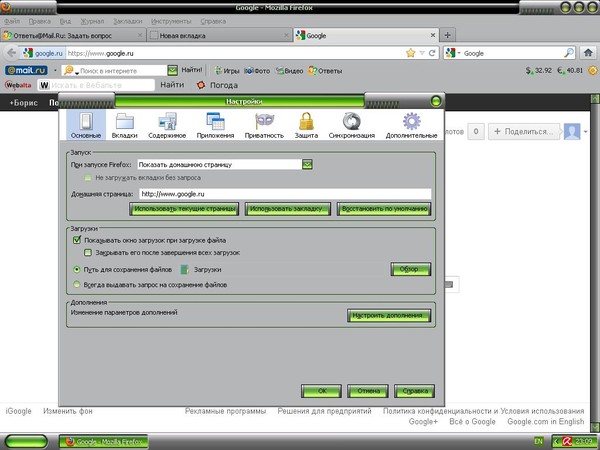Click the Погода weather icon
600x450 pixels.
[x=201, y=85]
